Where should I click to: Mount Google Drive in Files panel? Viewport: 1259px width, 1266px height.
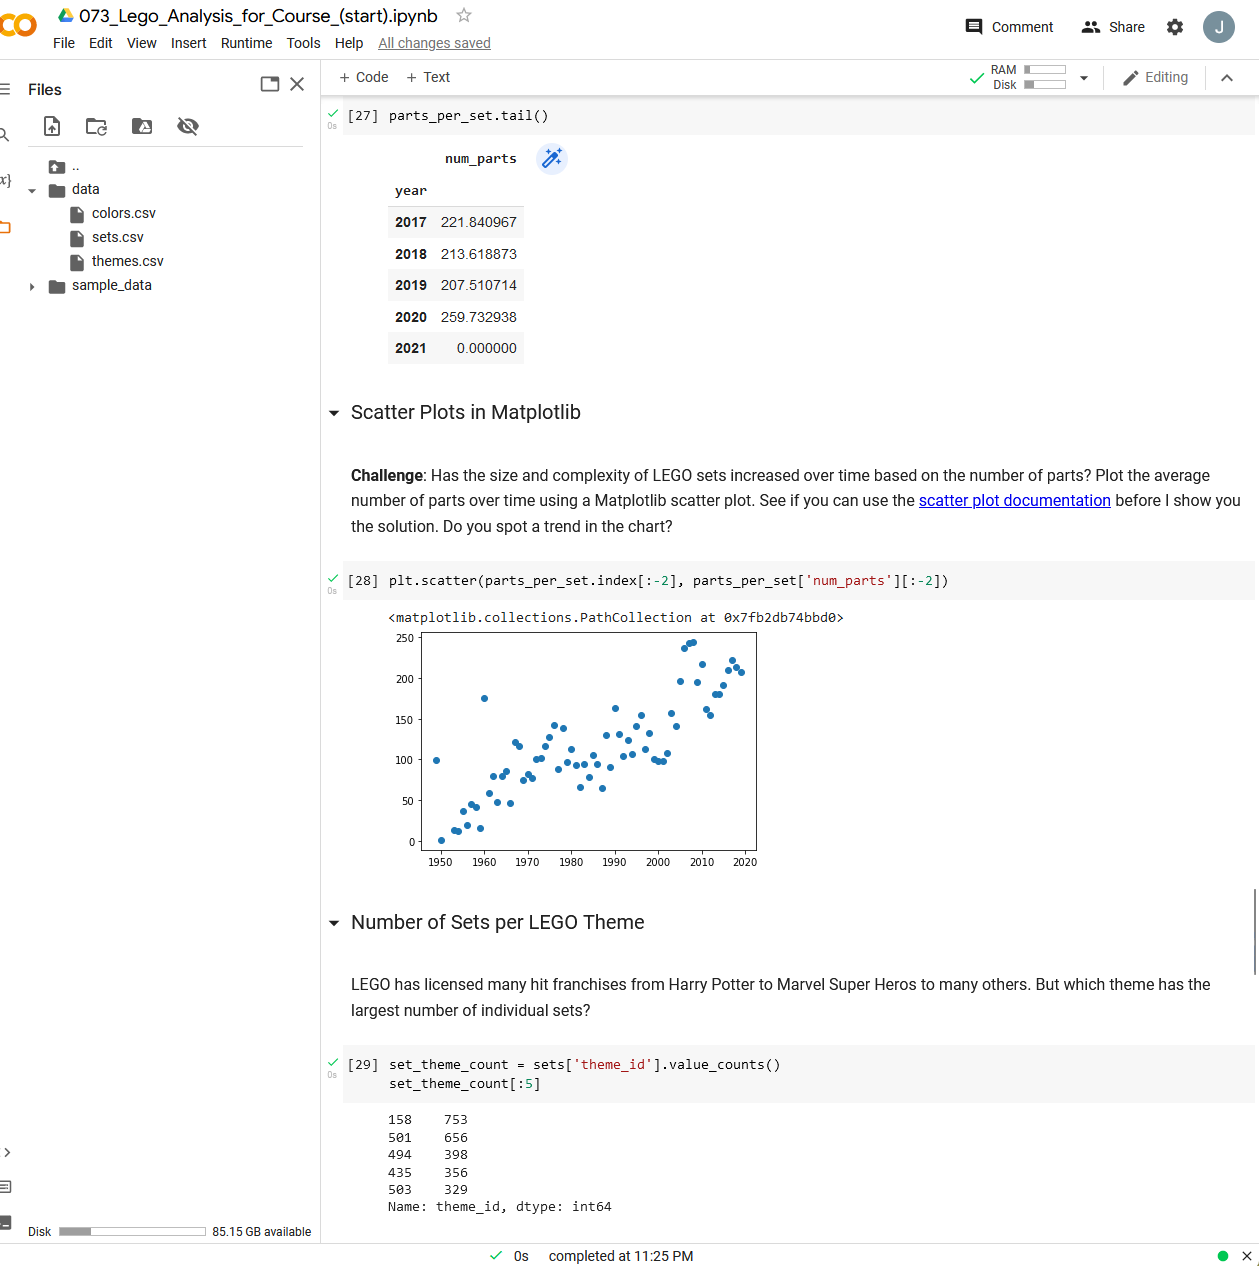141,126
